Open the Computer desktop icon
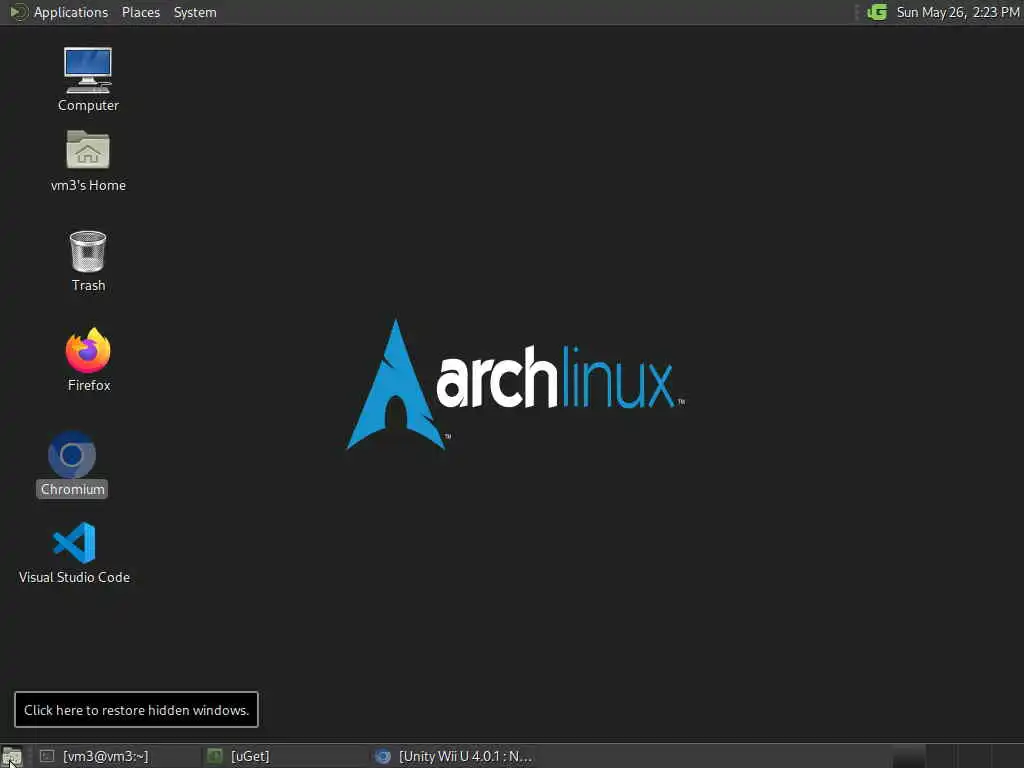The width and height of the screenshot is (1024, 768). 88,79
